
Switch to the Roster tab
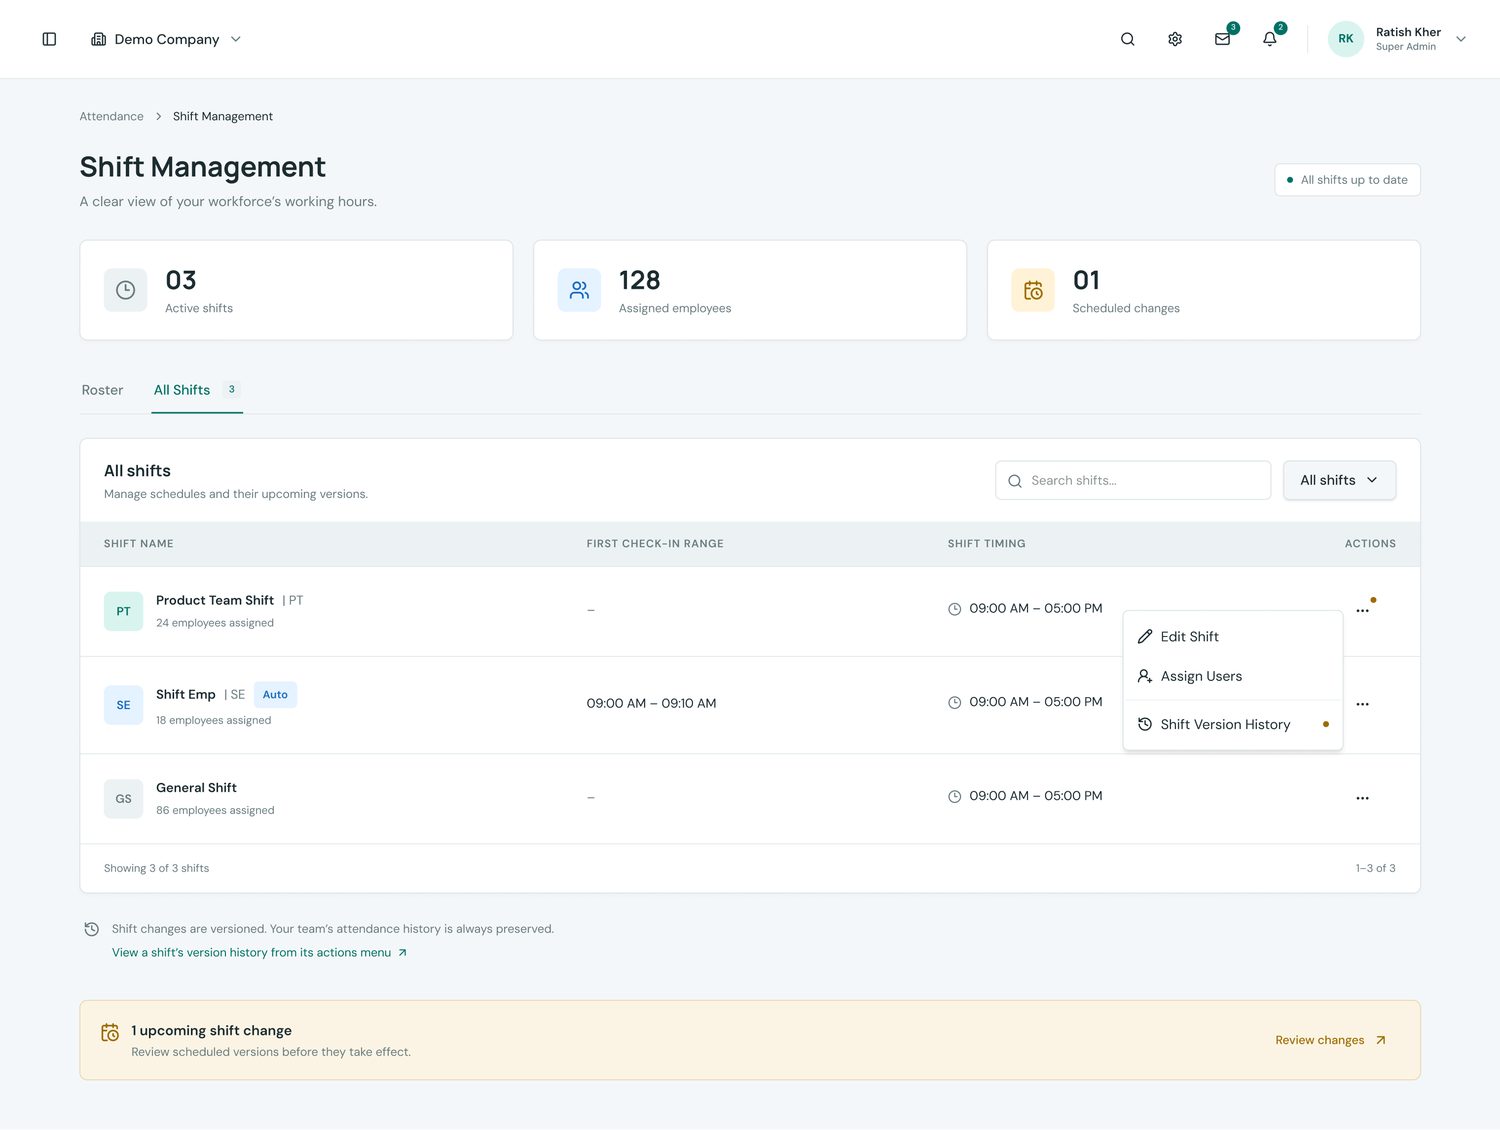click(102, 390)
